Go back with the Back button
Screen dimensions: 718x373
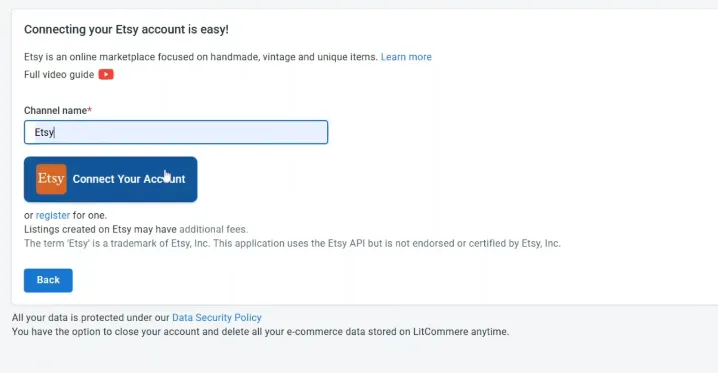pyautogui.click(x=48, y=280)
